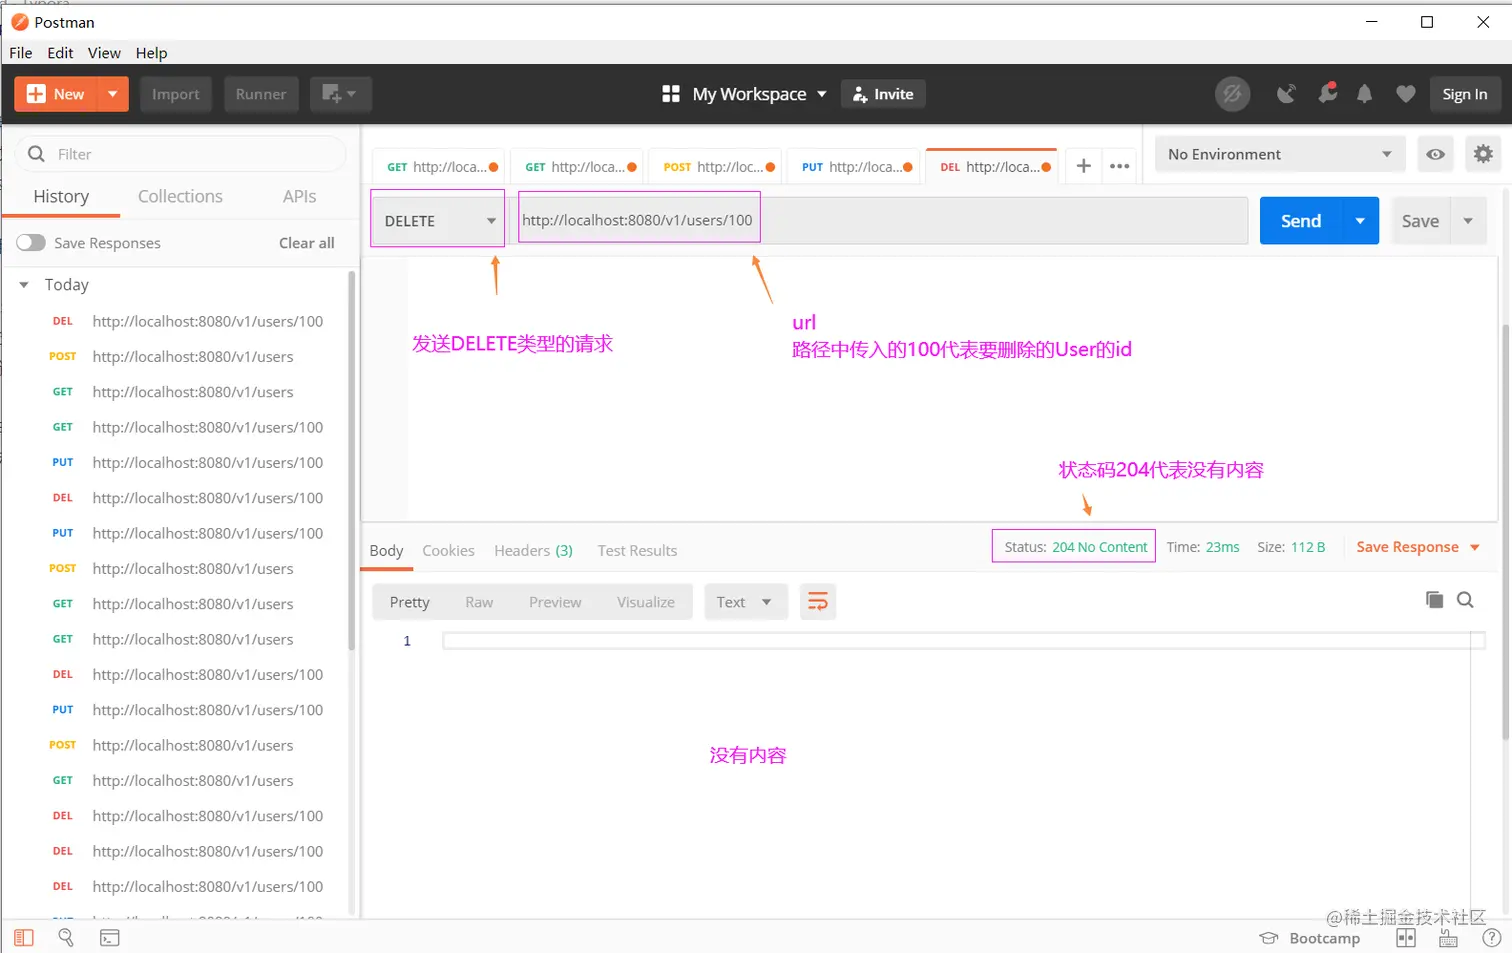
Task: Switch two-pane layout icon in status bar
Action: coord(1406,938)
